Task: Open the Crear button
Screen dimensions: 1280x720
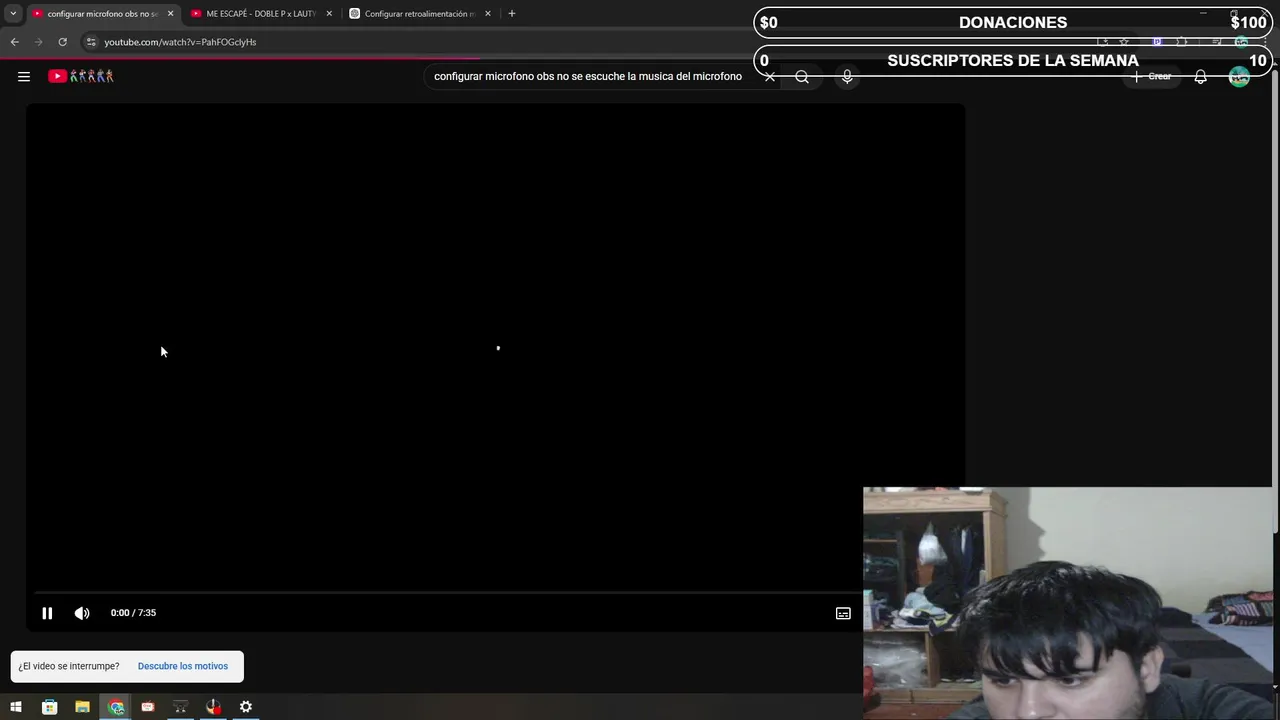Action: tap(1152, 76)
